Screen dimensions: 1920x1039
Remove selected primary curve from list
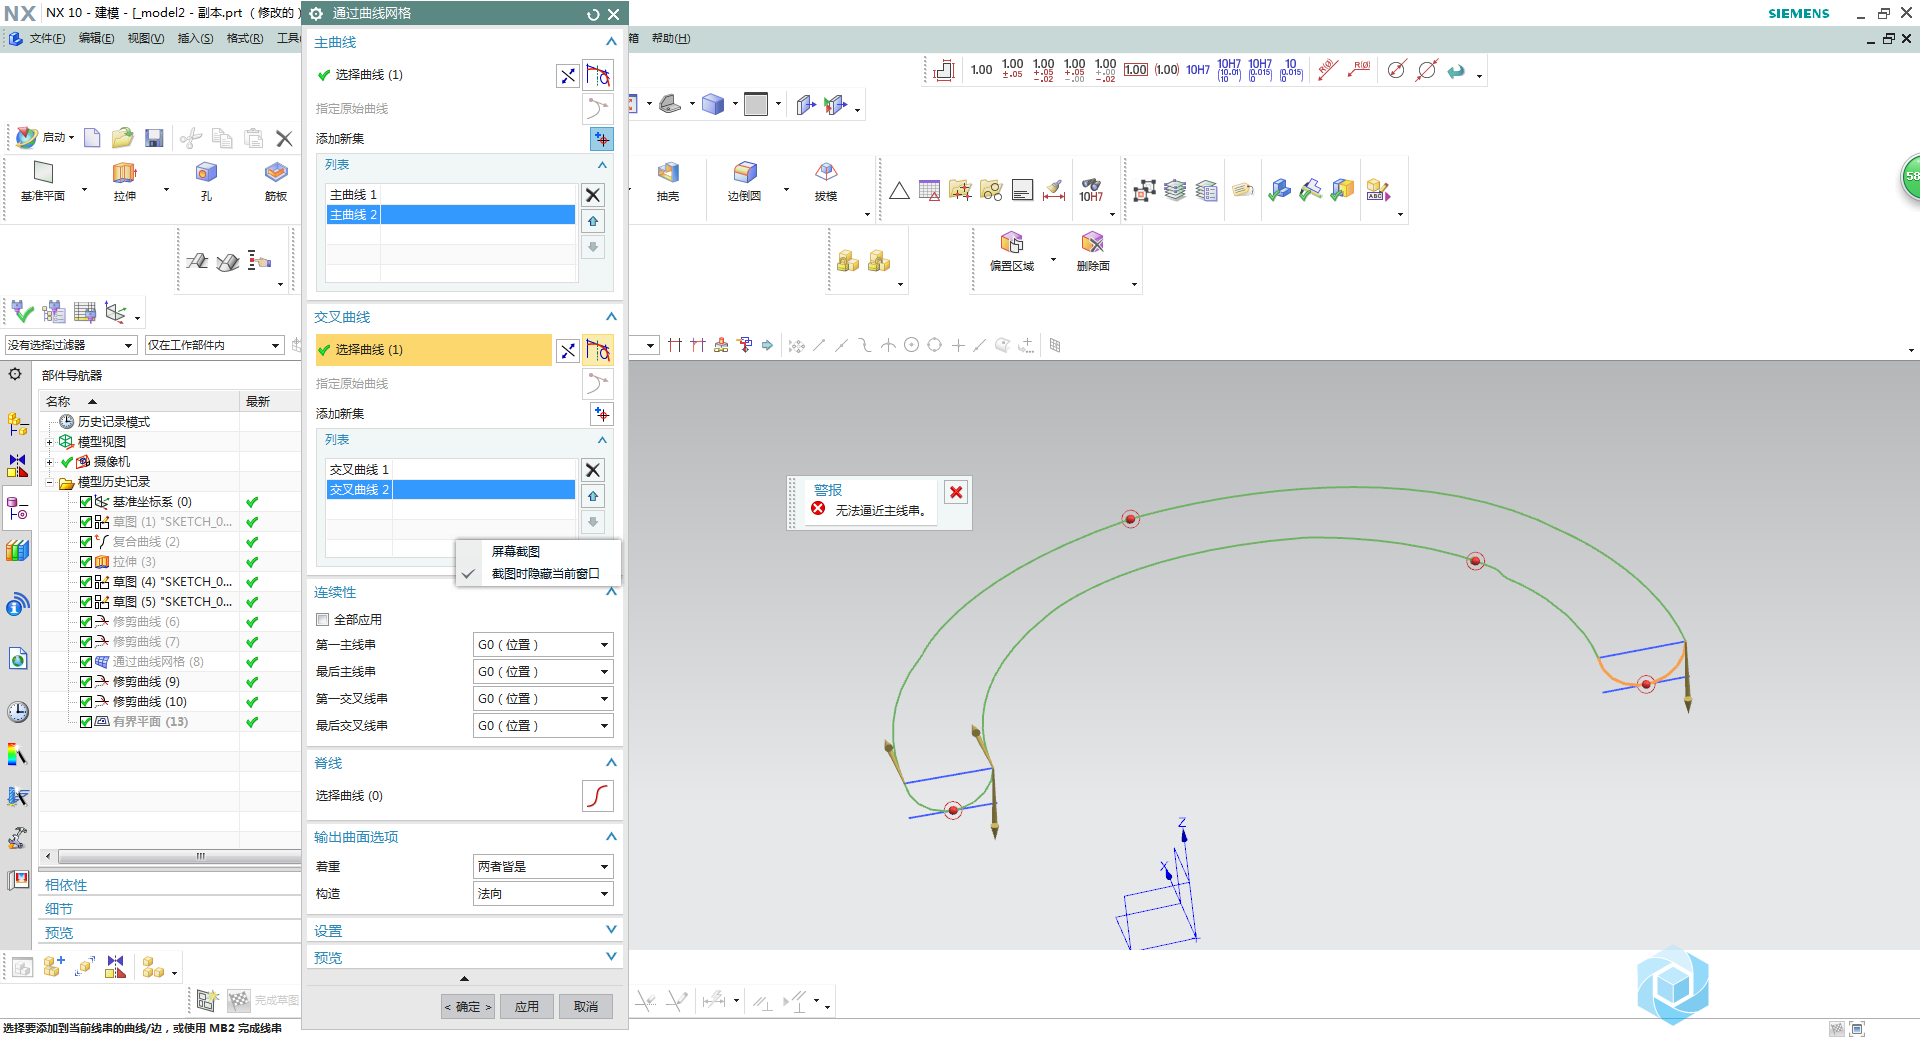tap(593, 196)
